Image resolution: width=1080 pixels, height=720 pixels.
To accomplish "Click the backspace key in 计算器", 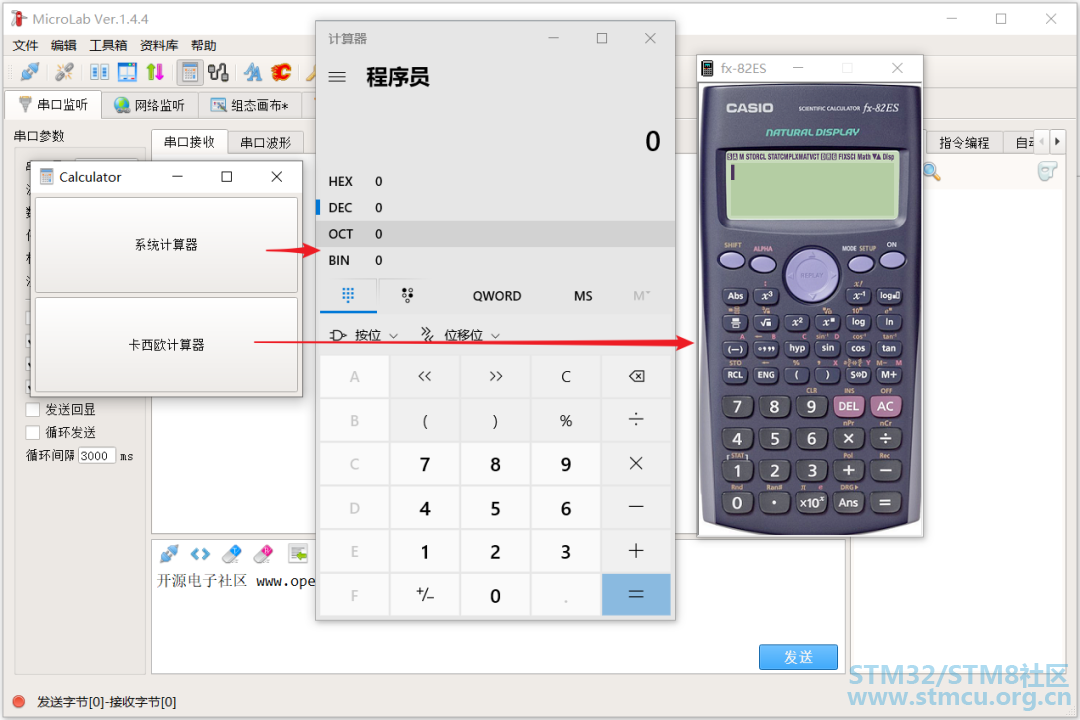I will 636,376.
